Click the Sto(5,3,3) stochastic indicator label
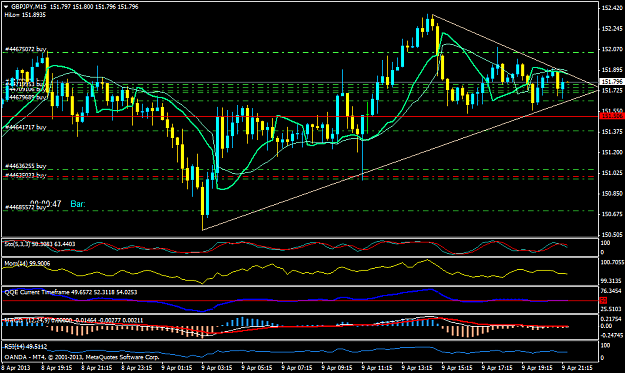This screenshot has width=625, height=373. [x=40, y=244]
